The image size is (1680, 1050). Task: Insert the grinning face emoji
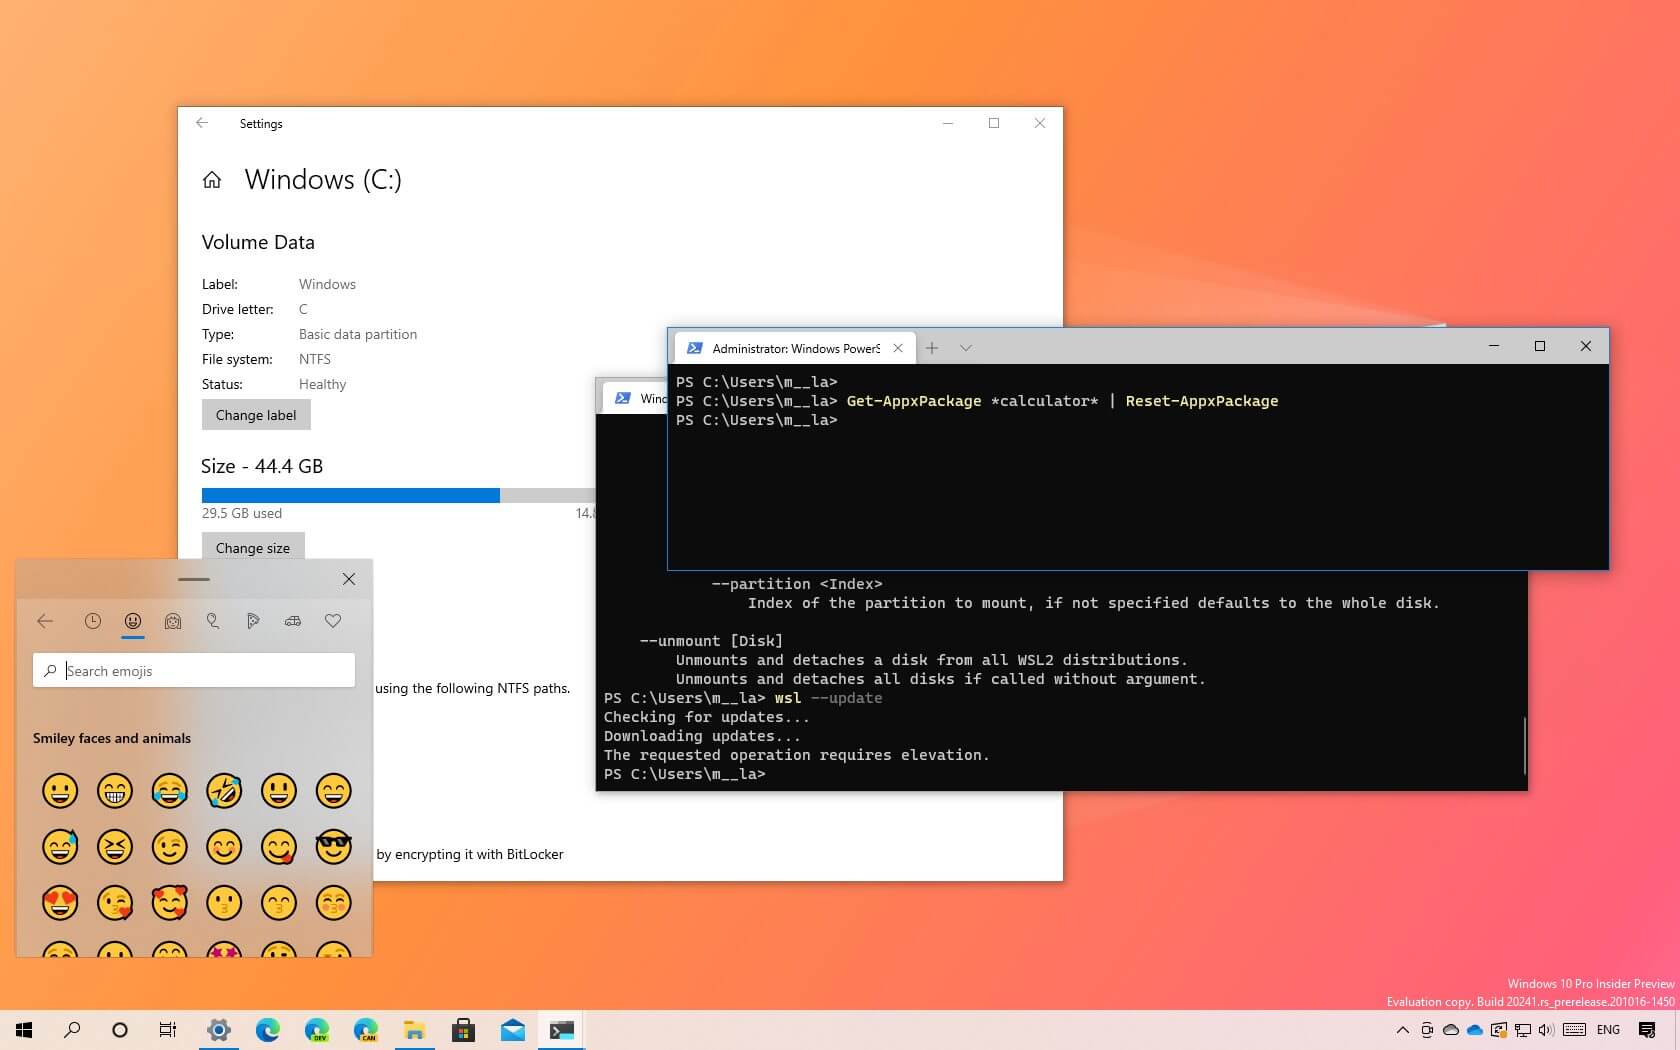tap(60, 791)
